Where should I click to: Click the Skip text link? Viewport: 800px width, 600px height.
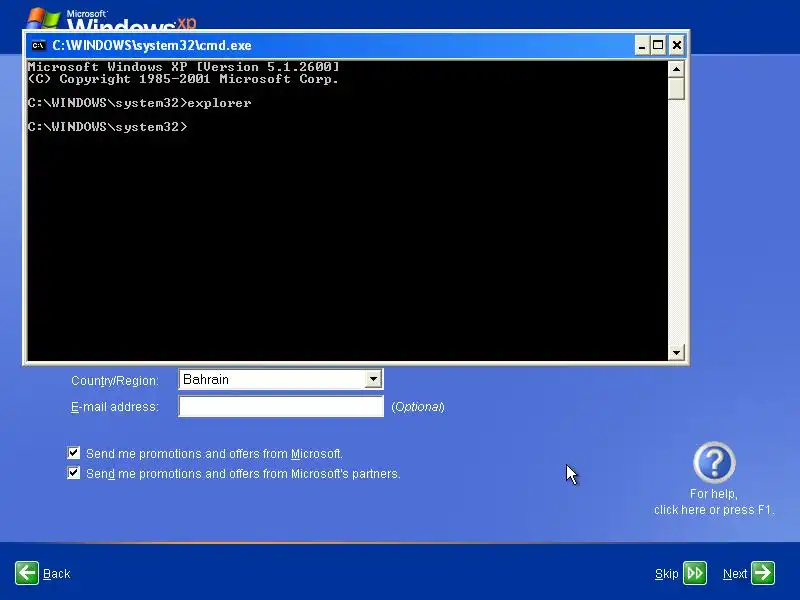pyautogui.click(x=666, y=574)
